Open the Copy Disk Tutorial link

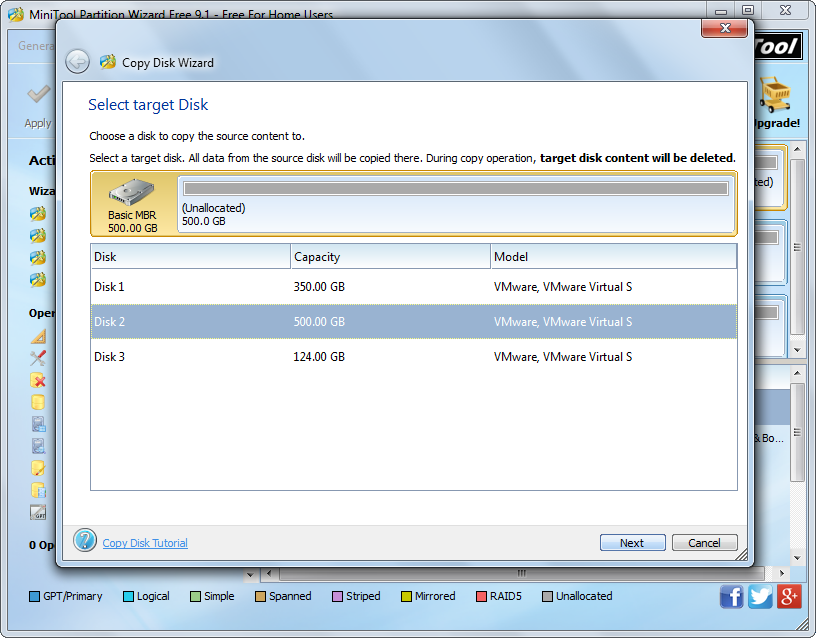(x=145, y=543)
